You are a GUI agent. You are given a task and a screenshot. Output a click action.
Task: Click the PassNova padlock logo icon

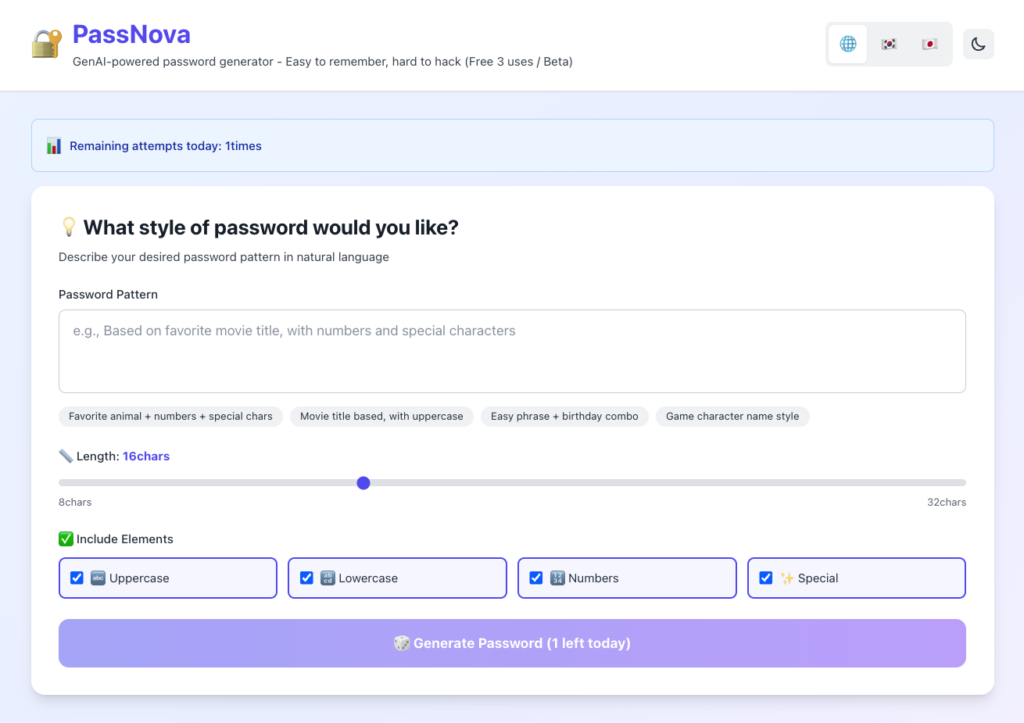point(46,44)
